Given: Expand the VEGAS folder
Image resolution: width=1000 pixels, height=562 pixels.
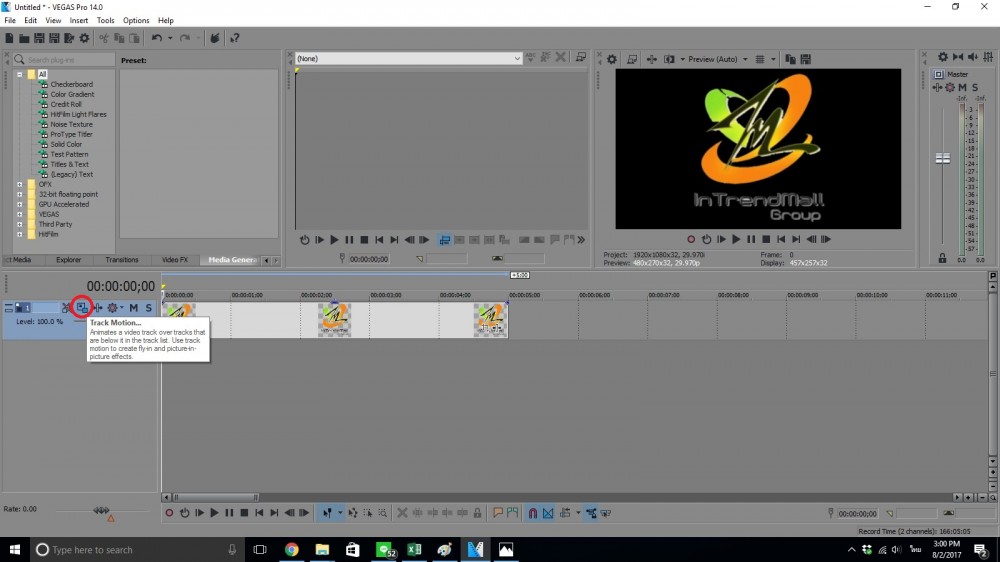Looking at the screenshot, I should click(x=20, y=214).
